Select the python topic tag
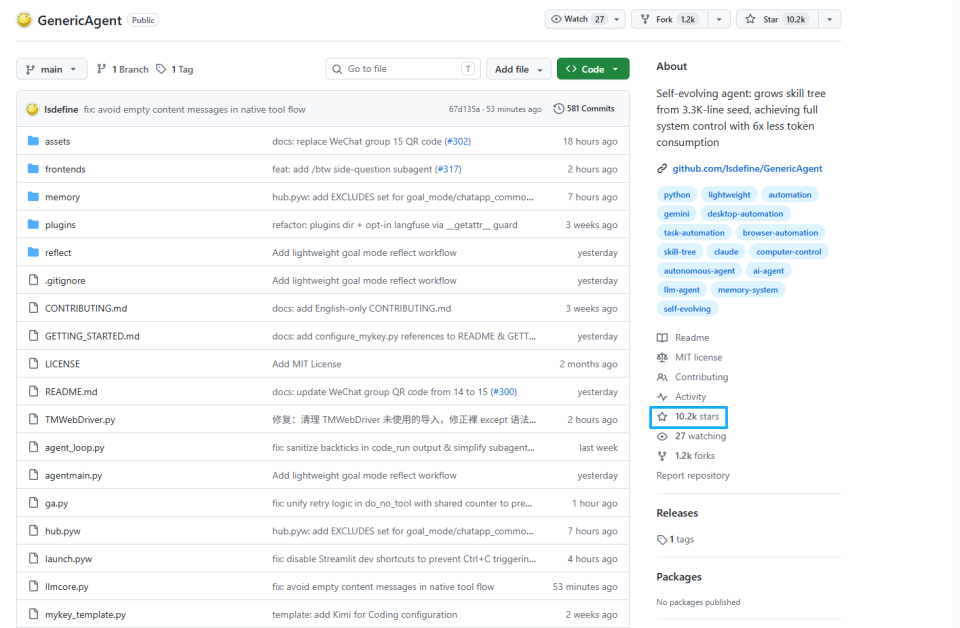The height and width of the screenshot is (628, 960). click(677, 195)
